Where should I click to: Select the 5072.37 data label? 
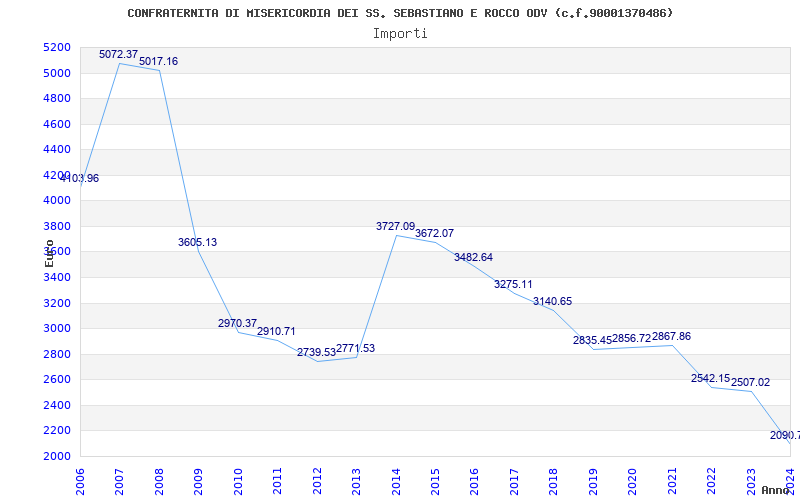coord(118,54)
